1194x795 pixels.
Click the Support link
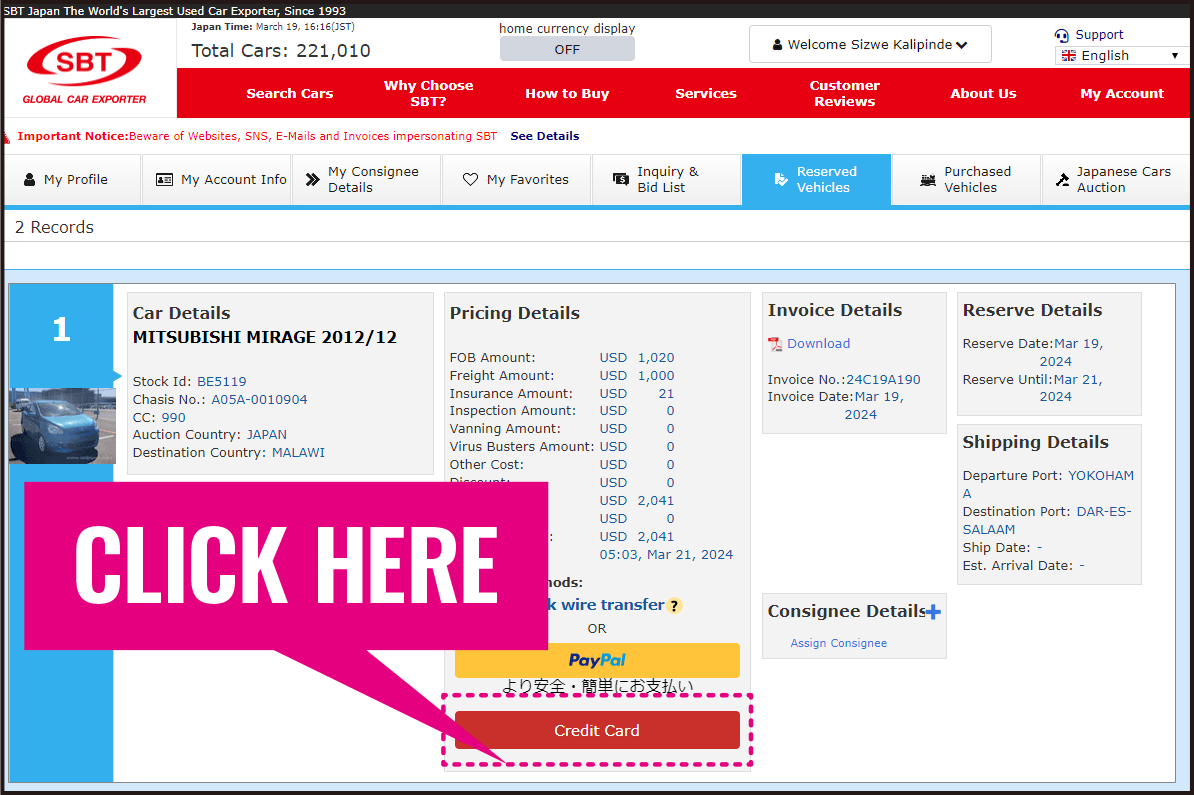[x=1099, y=35]
